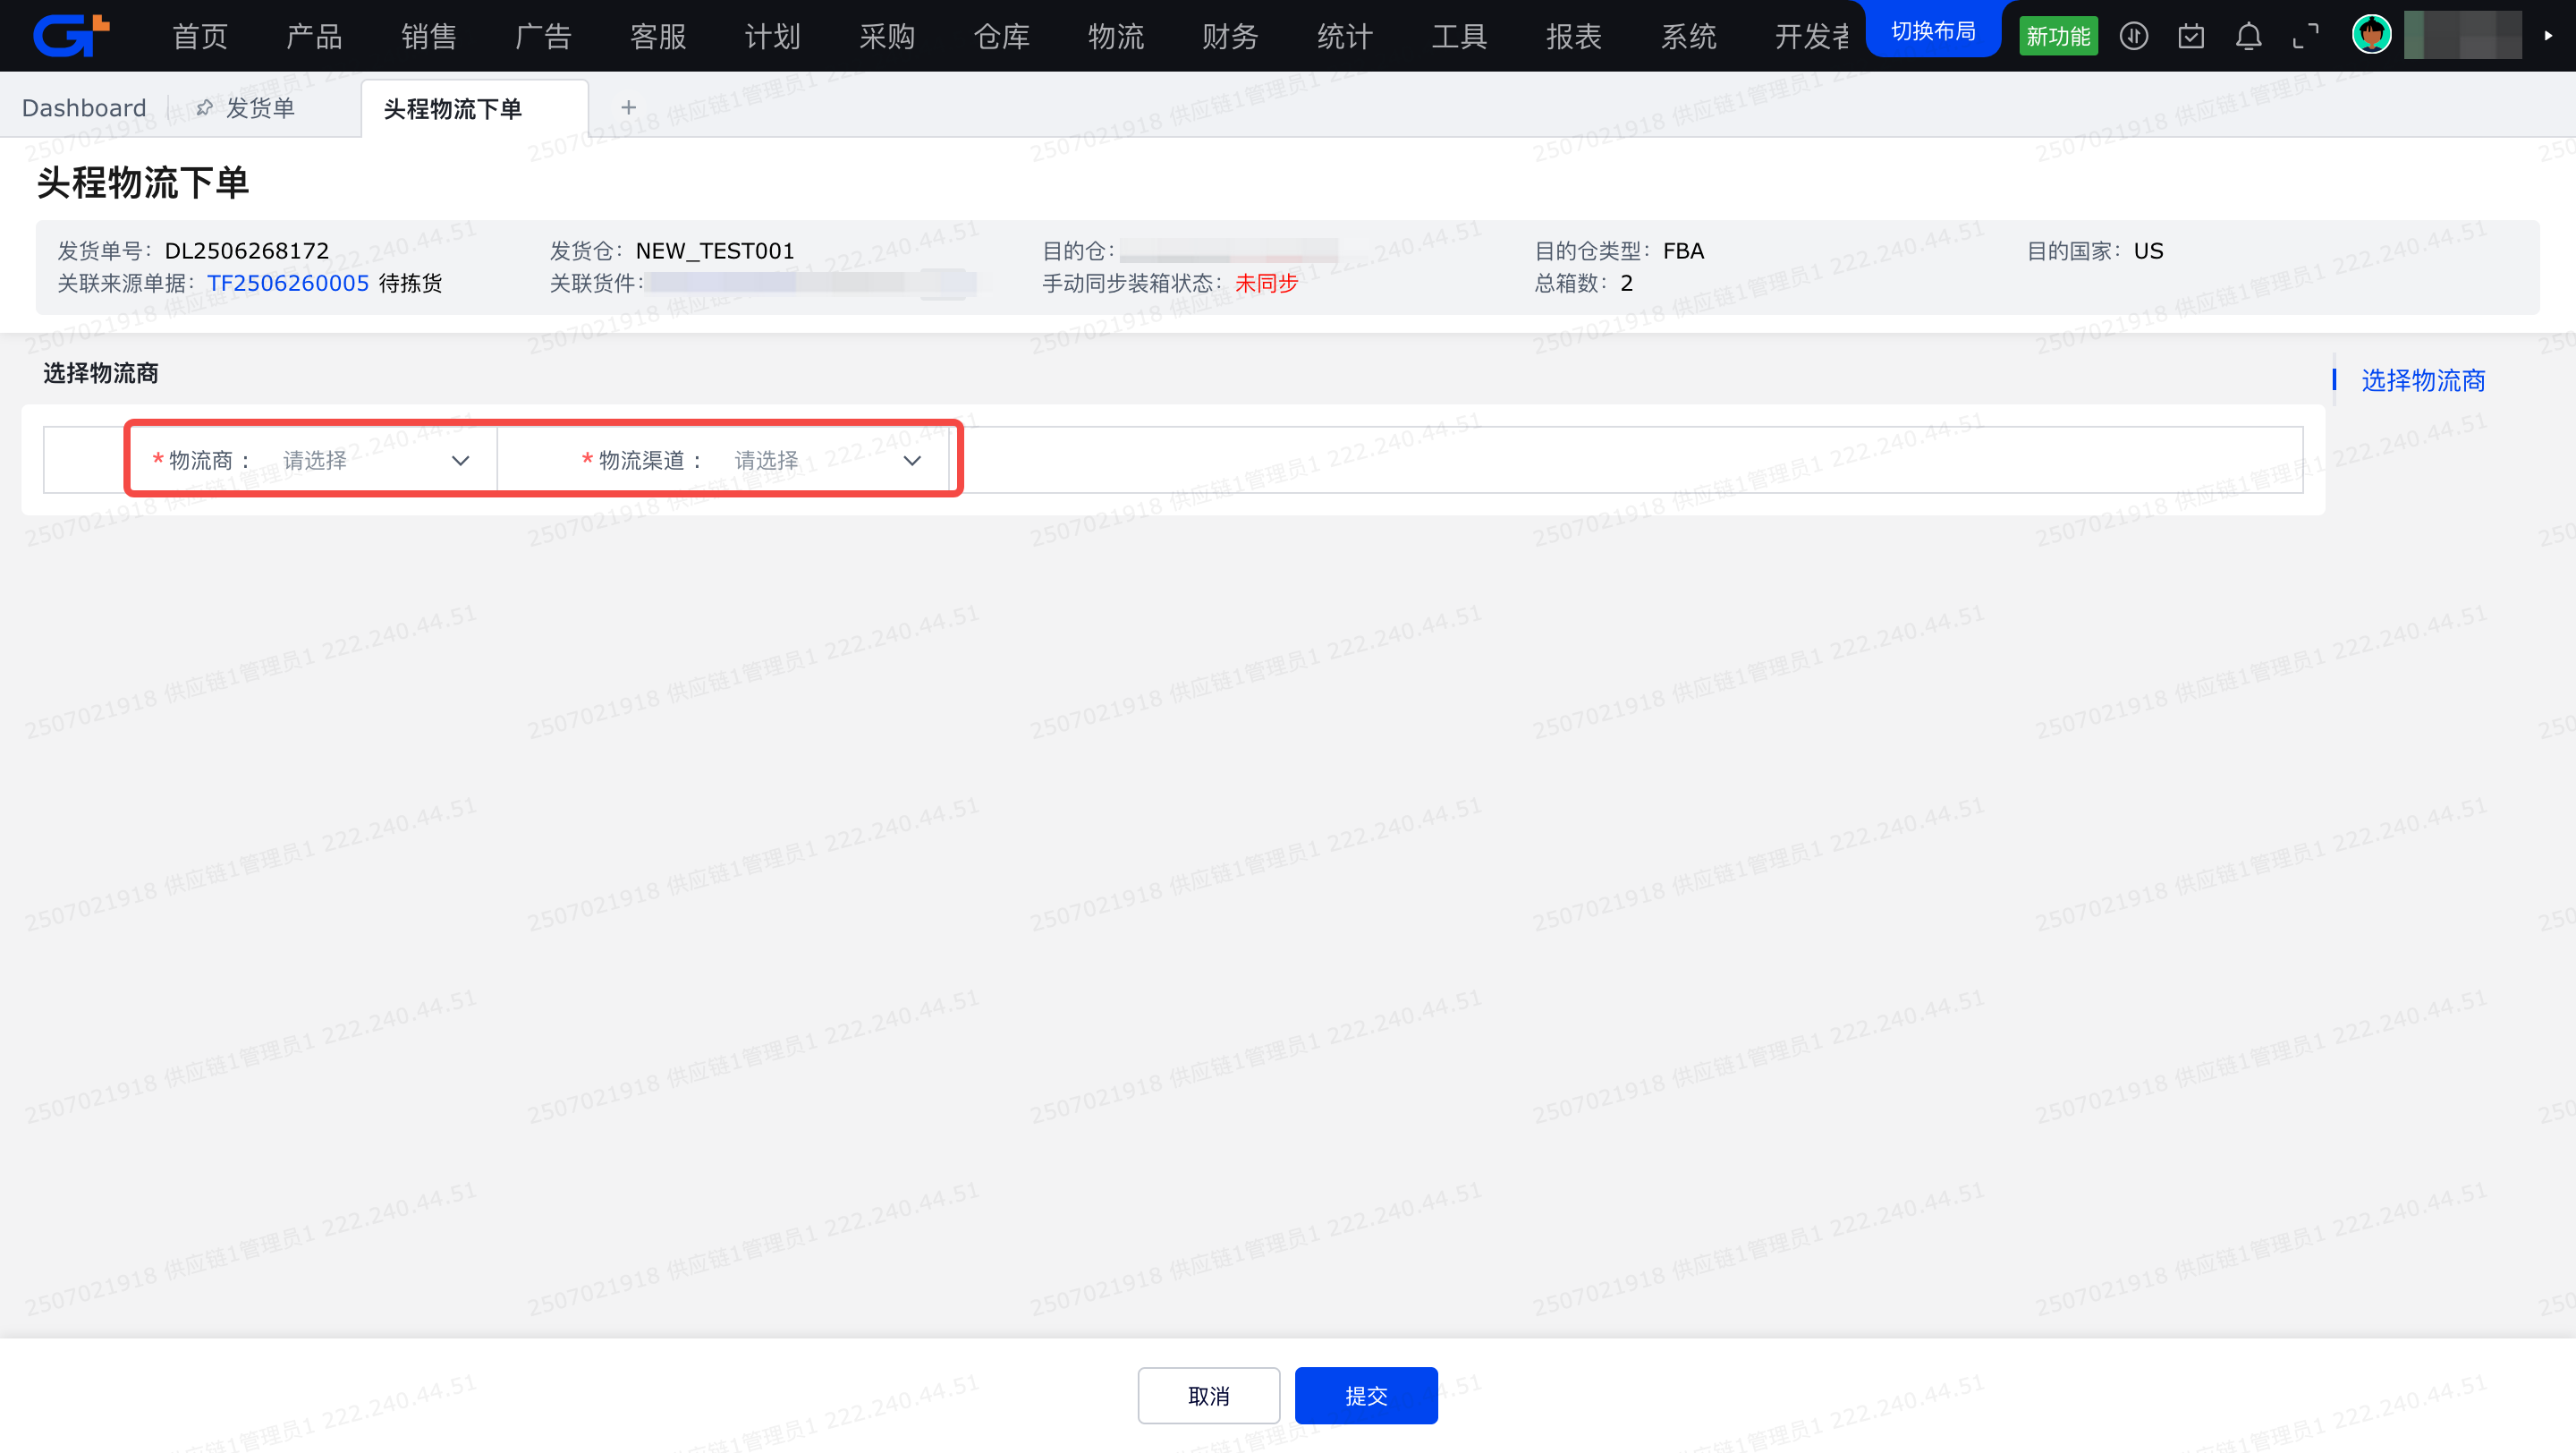
Task: Switch to the 发货单 tab
Action: 260,108
